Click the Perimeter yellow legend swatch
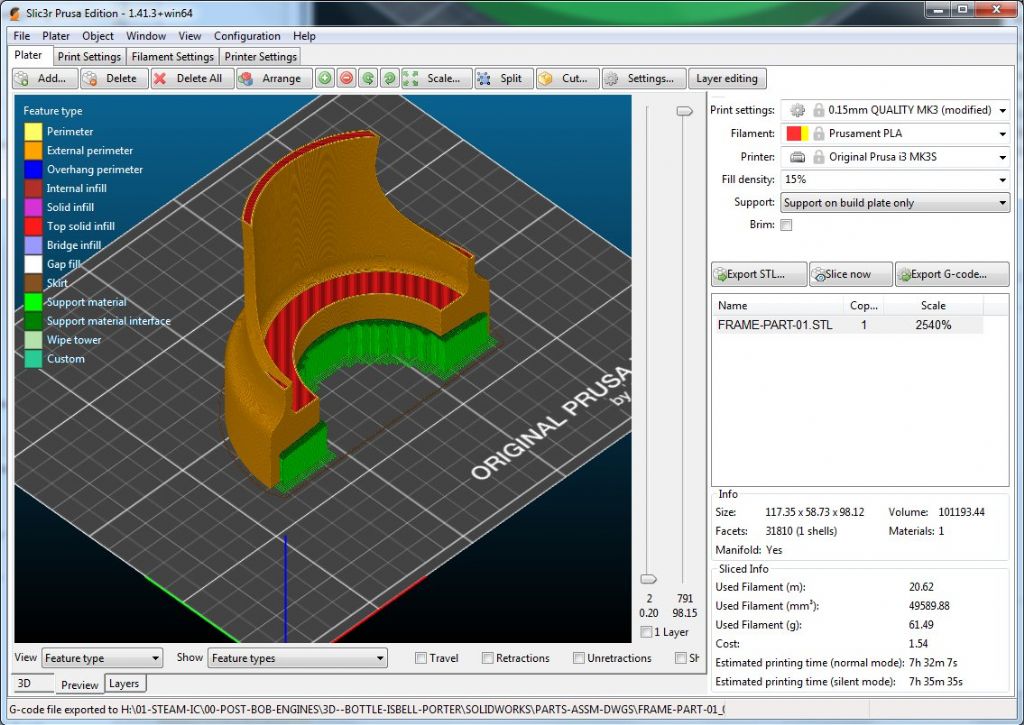1024x725 pixels. pyautogui.click(x=33, y=131)
